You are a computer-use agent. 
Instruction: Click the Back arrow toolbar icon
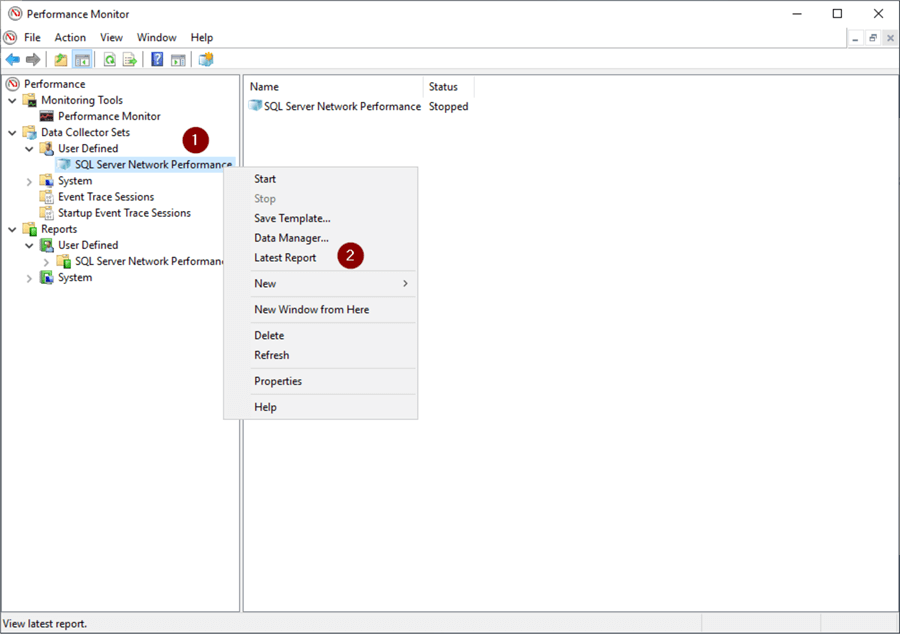pyautogui.click(x=13, y=60)
